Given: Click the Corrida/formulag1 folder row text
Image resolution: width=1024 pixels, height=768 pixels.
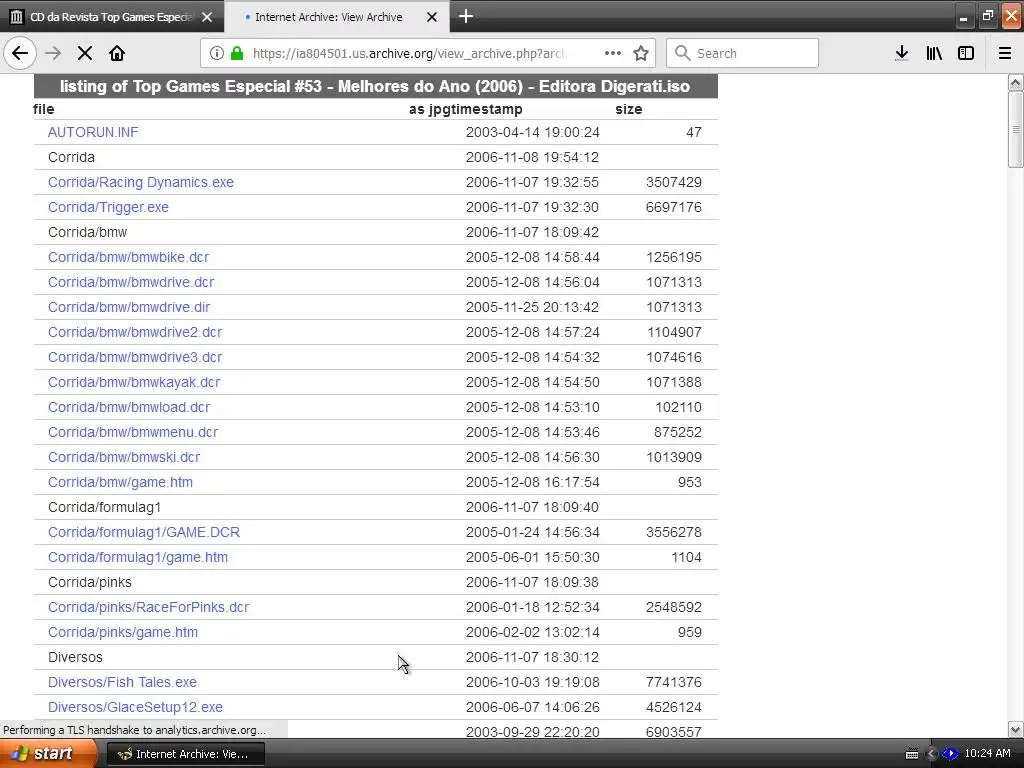Looking at the screenshot, I should (104, 507).
